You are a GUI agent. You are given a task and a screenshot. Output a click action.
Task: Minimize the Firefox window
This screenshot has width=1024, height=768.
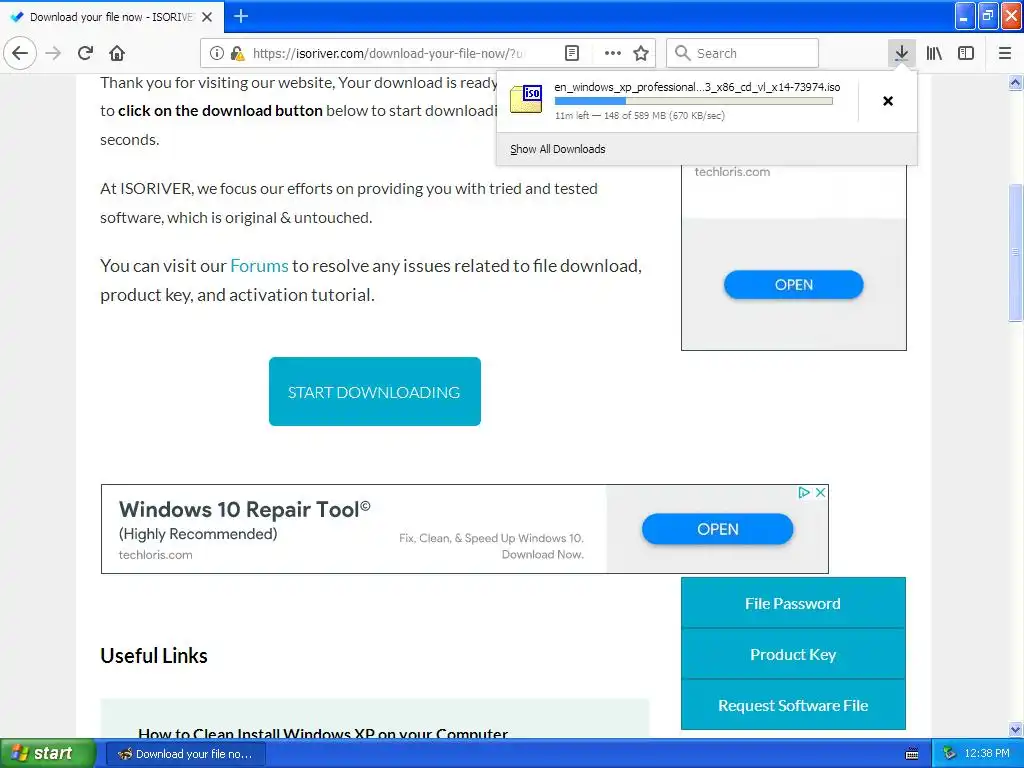tap(965, 16)
